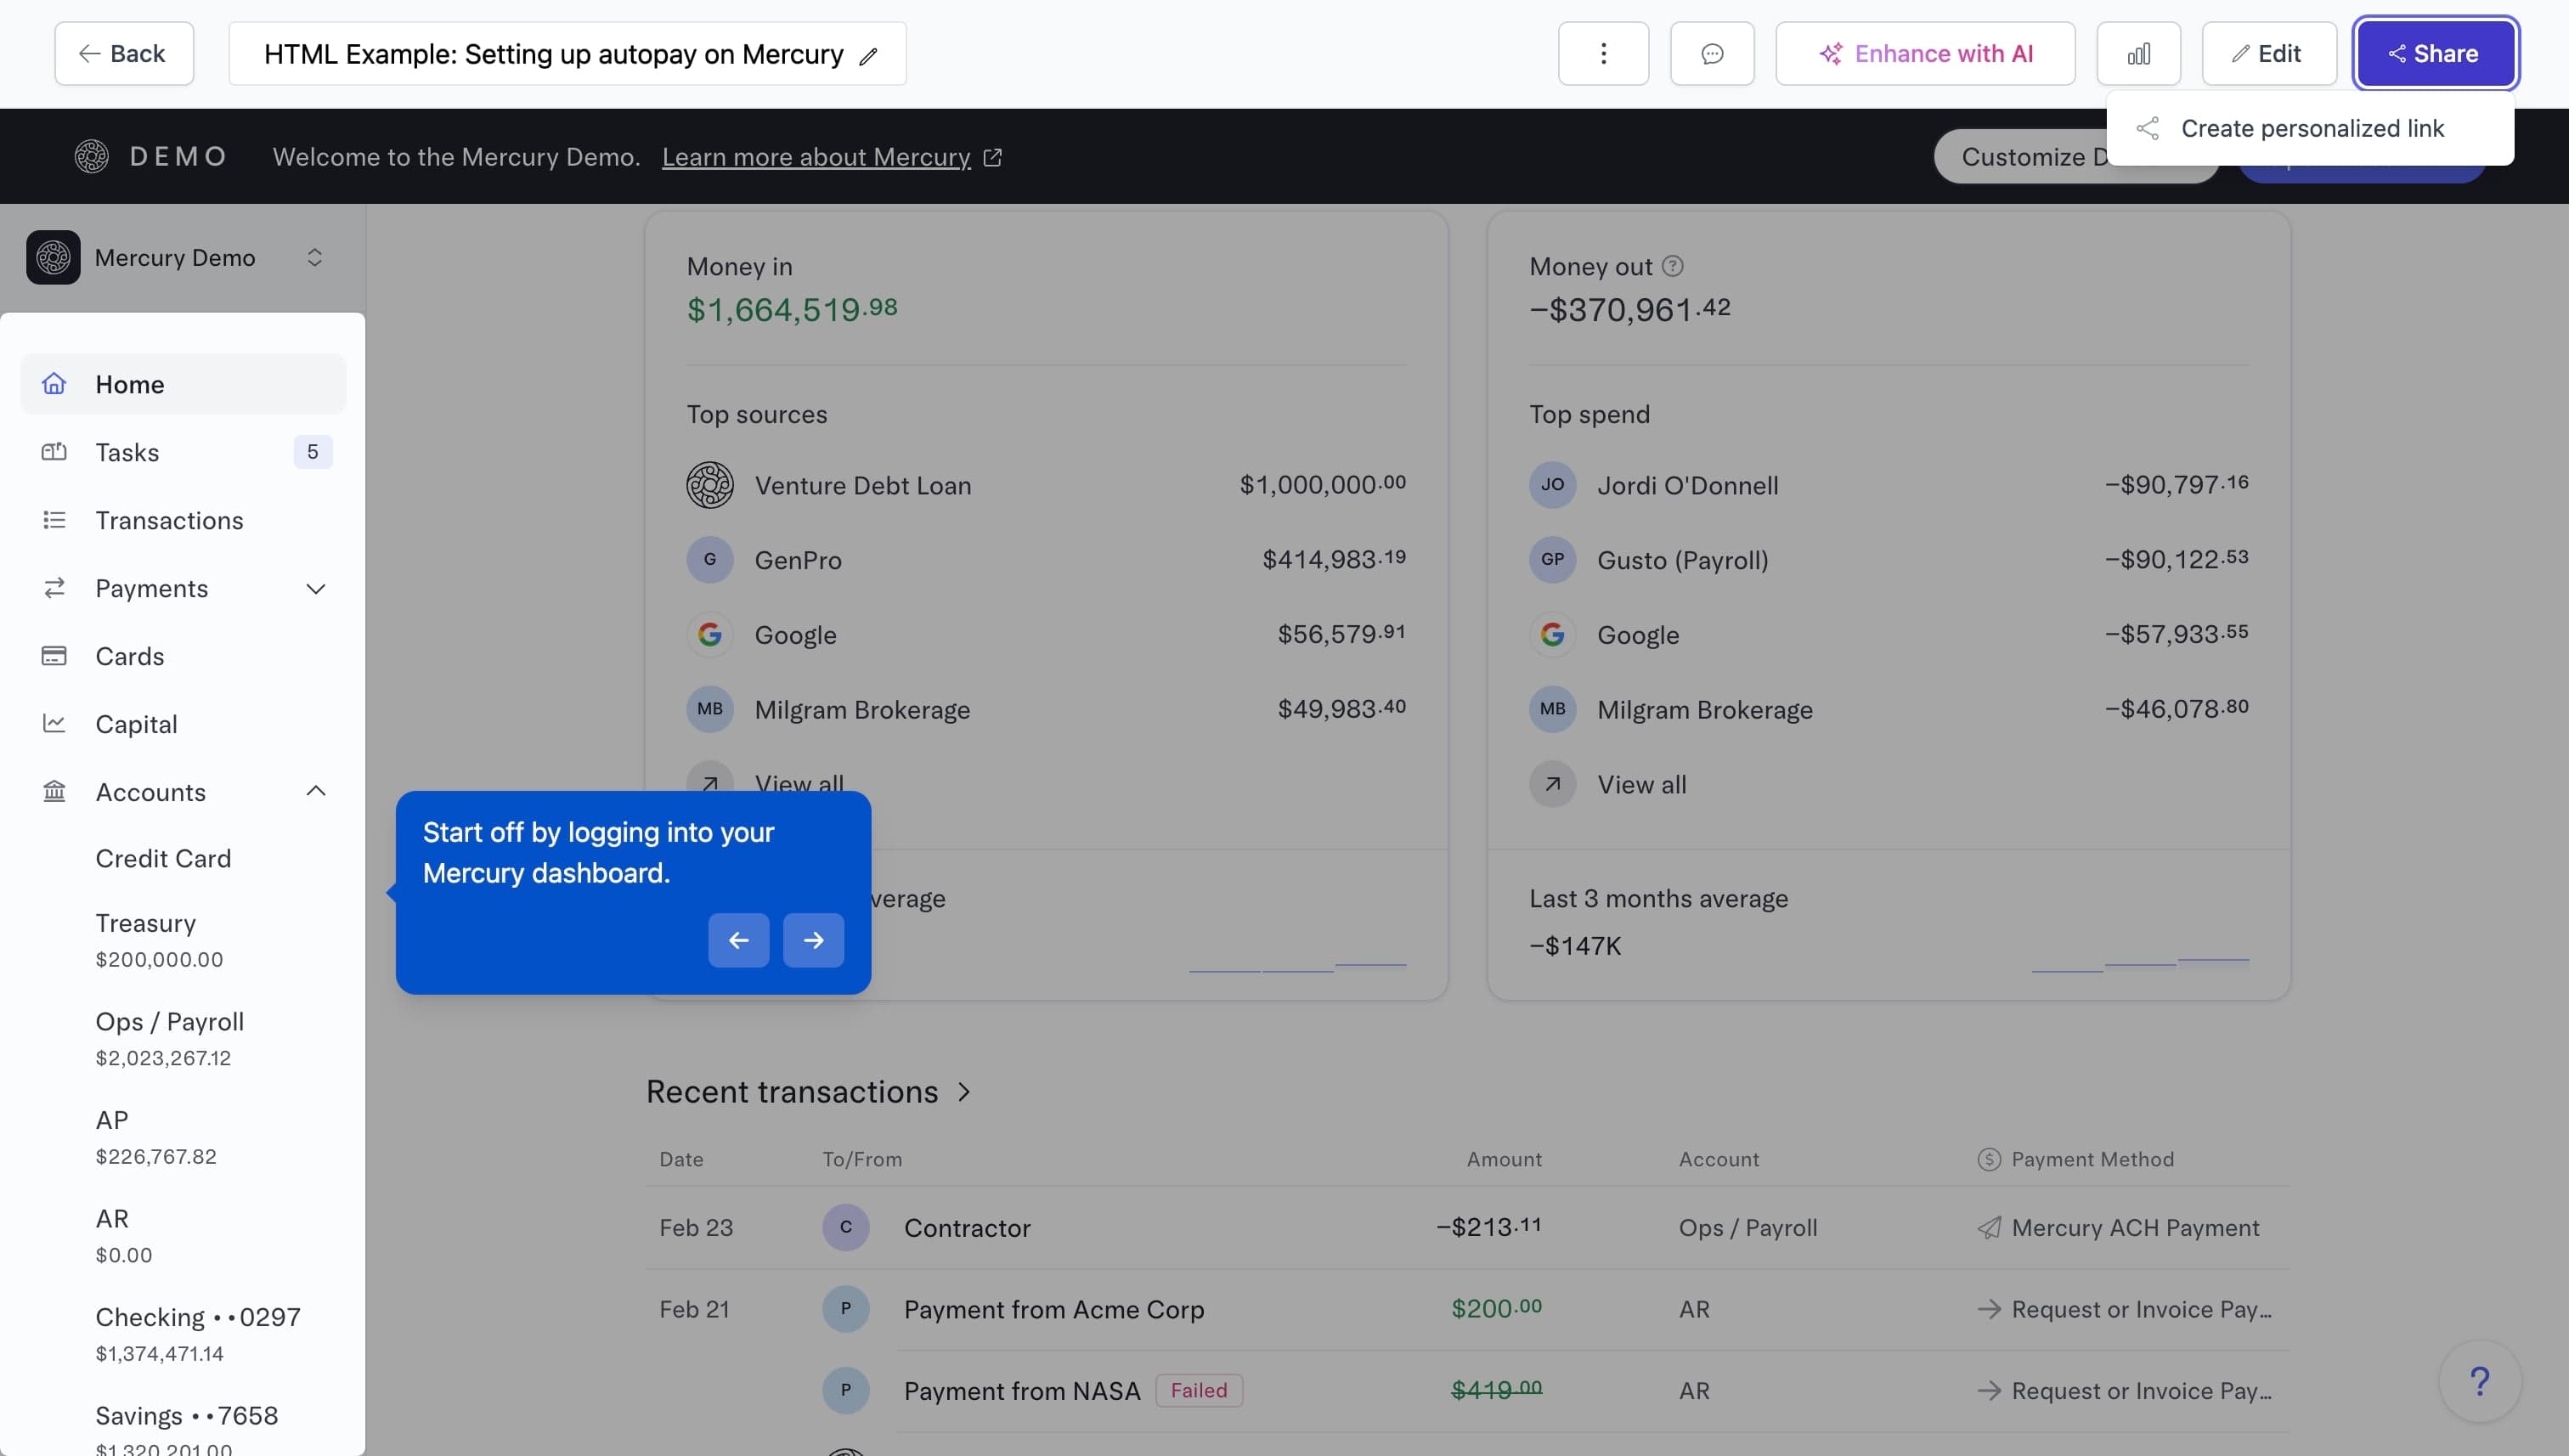Open the comments speech bubble icon
2569x1456 pixels.
(x=1712, y=54)
